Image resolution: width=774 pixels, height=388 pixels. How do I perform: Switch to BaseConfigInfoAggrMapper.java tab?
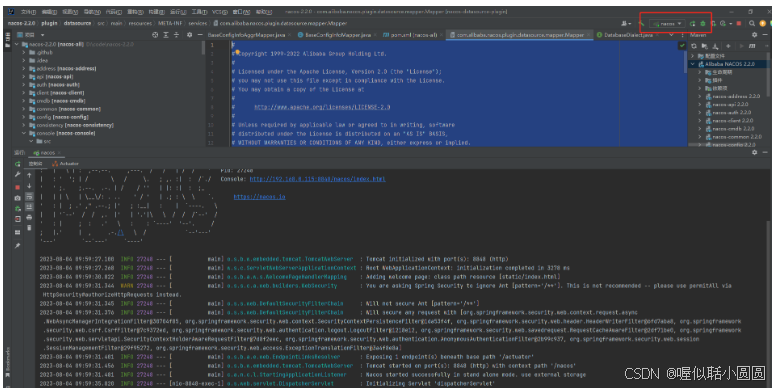pos(246,35)
